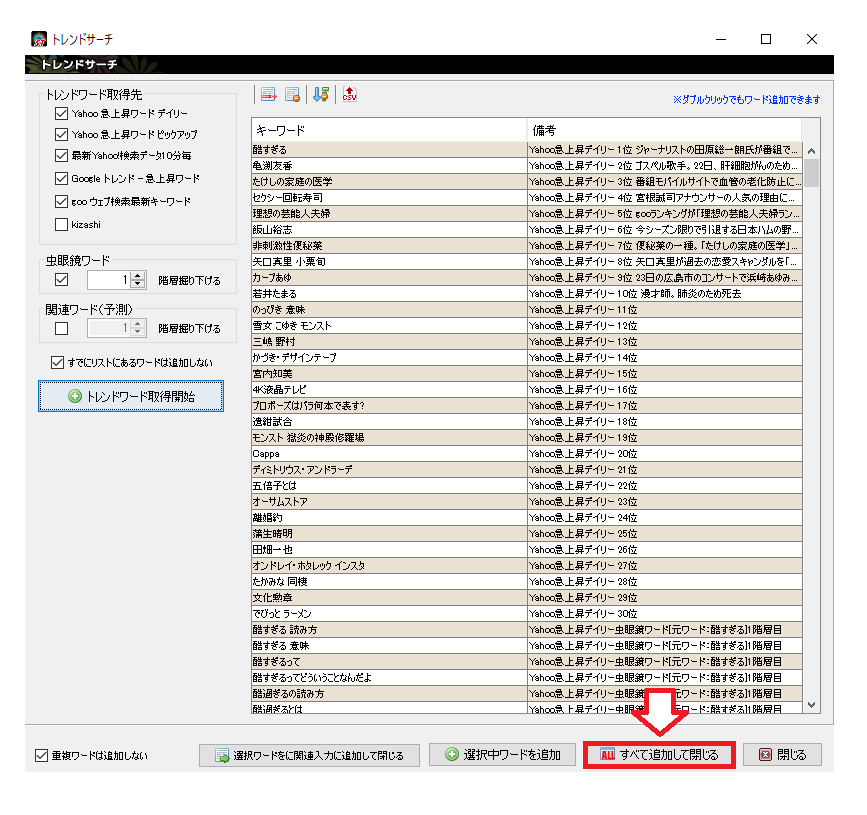Click 選択ワードをに関連入力に追加して閉じる button
Image resolution: width=867 pixels, height=815 pixels.
tap(309, 755)
